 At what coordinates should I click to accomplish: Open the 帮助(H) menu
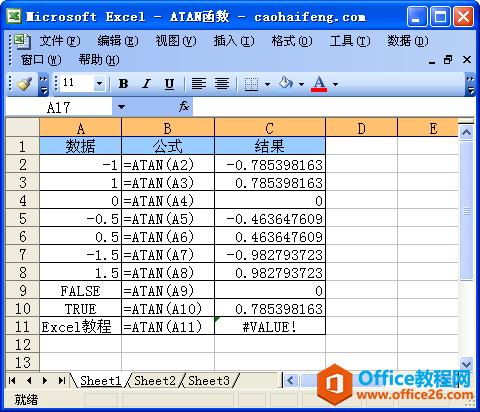pos(99,60)
